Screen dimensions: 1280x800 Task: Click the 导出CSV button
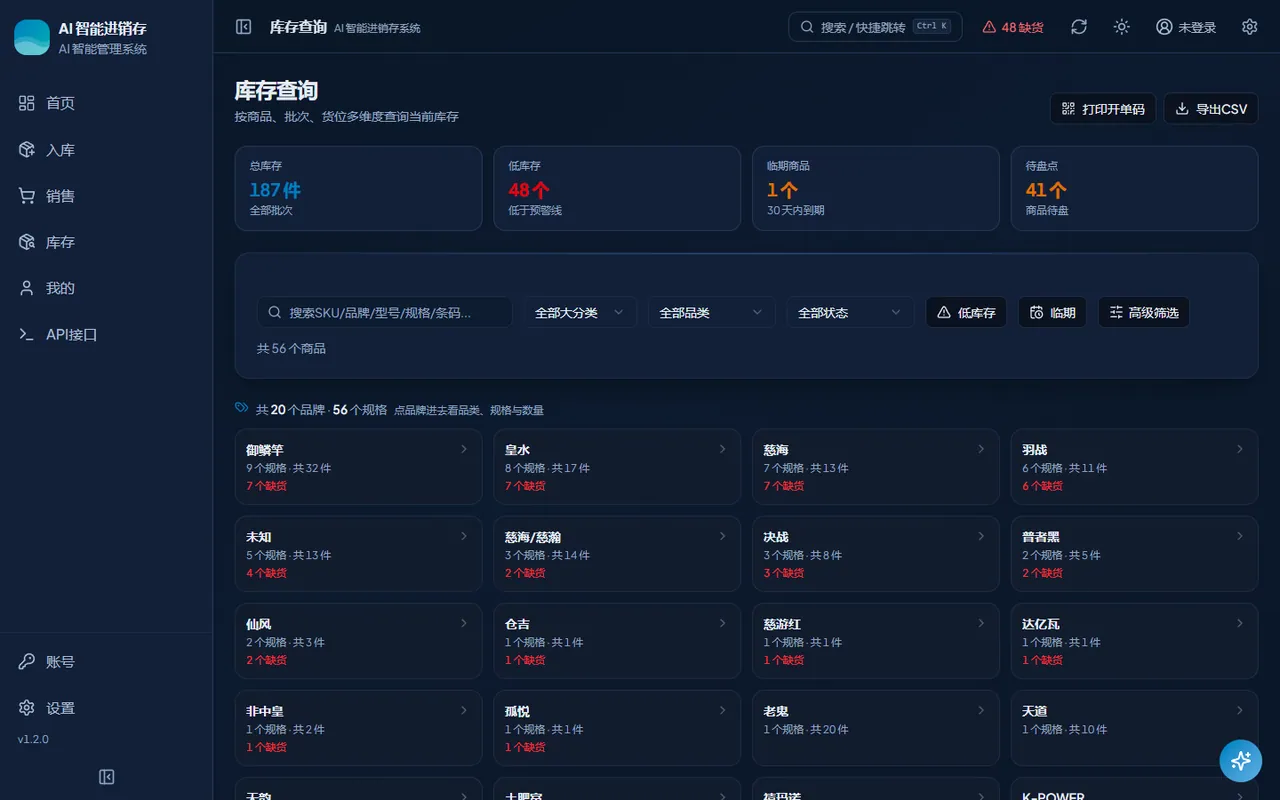[x=1211, y=108]
